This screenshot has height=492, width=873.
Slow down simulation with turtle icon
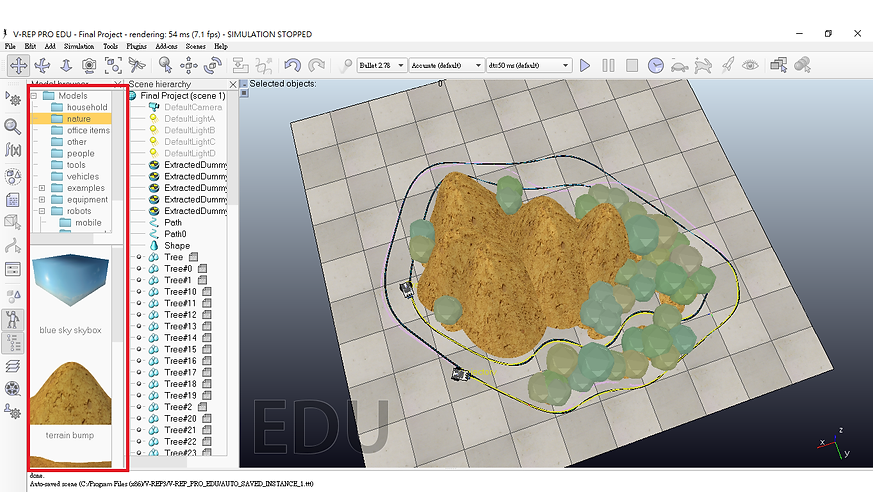(x=679, y=66)
